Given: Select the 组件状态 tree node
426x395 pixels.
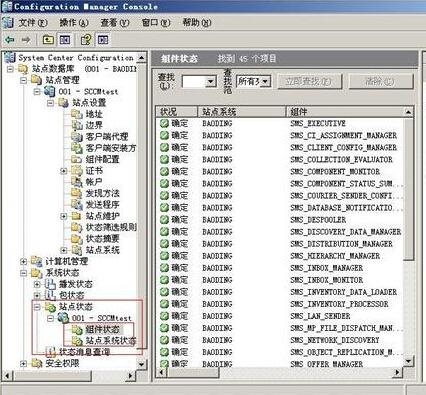Looking at the screenshot, I should (x=103, y=330).
